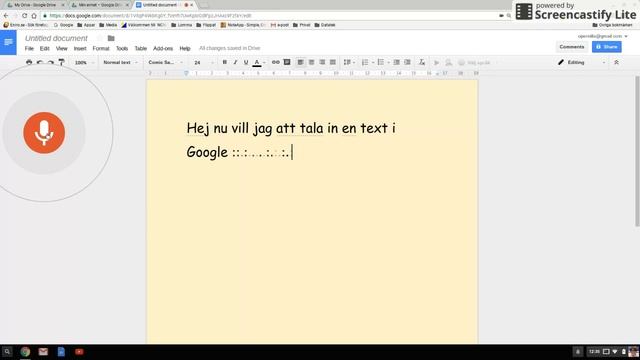640x360 pixels.
Task: Open the Tools menu
Action: click(122, 48)
